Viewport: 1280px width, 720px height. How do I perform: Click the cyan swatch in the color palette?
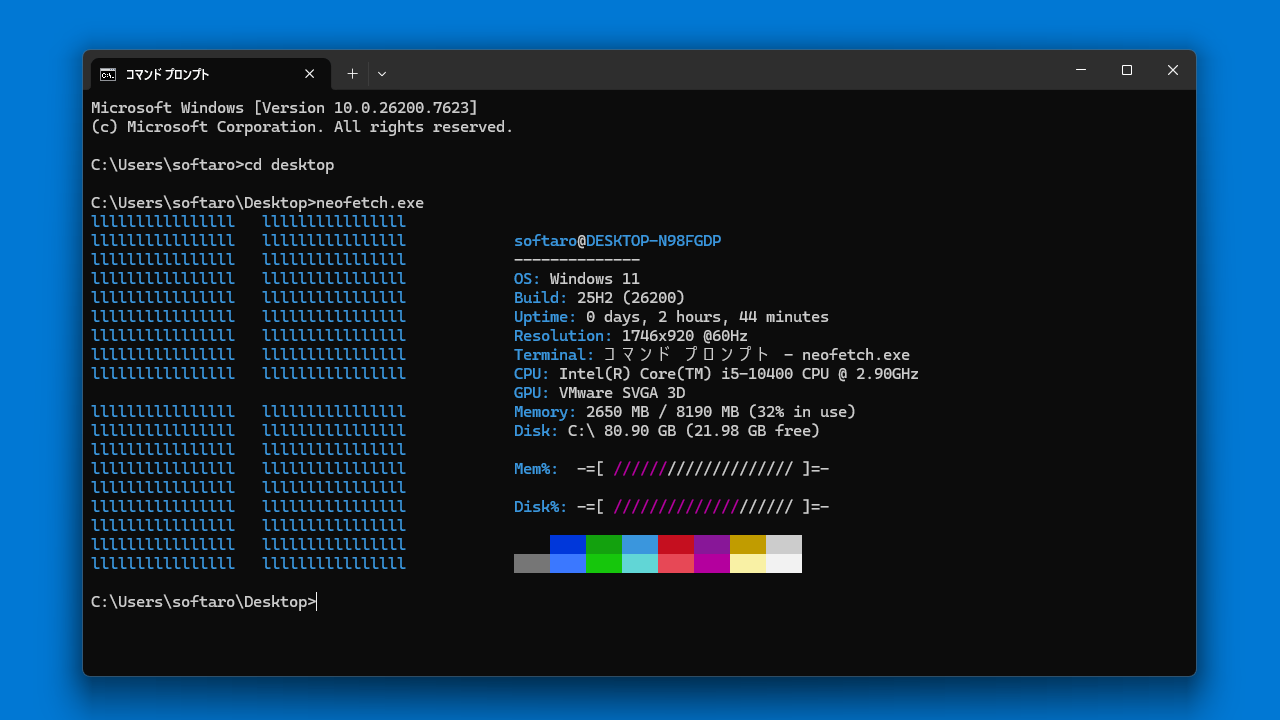tap(640, 554)
